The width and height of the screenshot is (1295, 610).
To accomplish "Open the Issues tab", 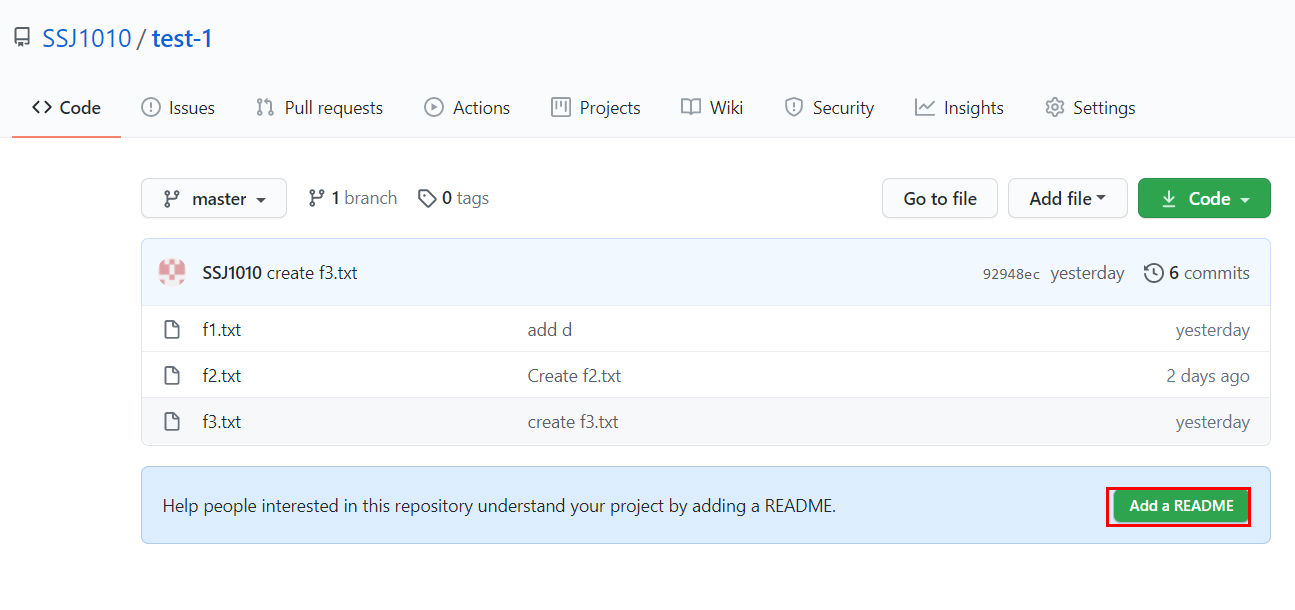I will [178, 108].
